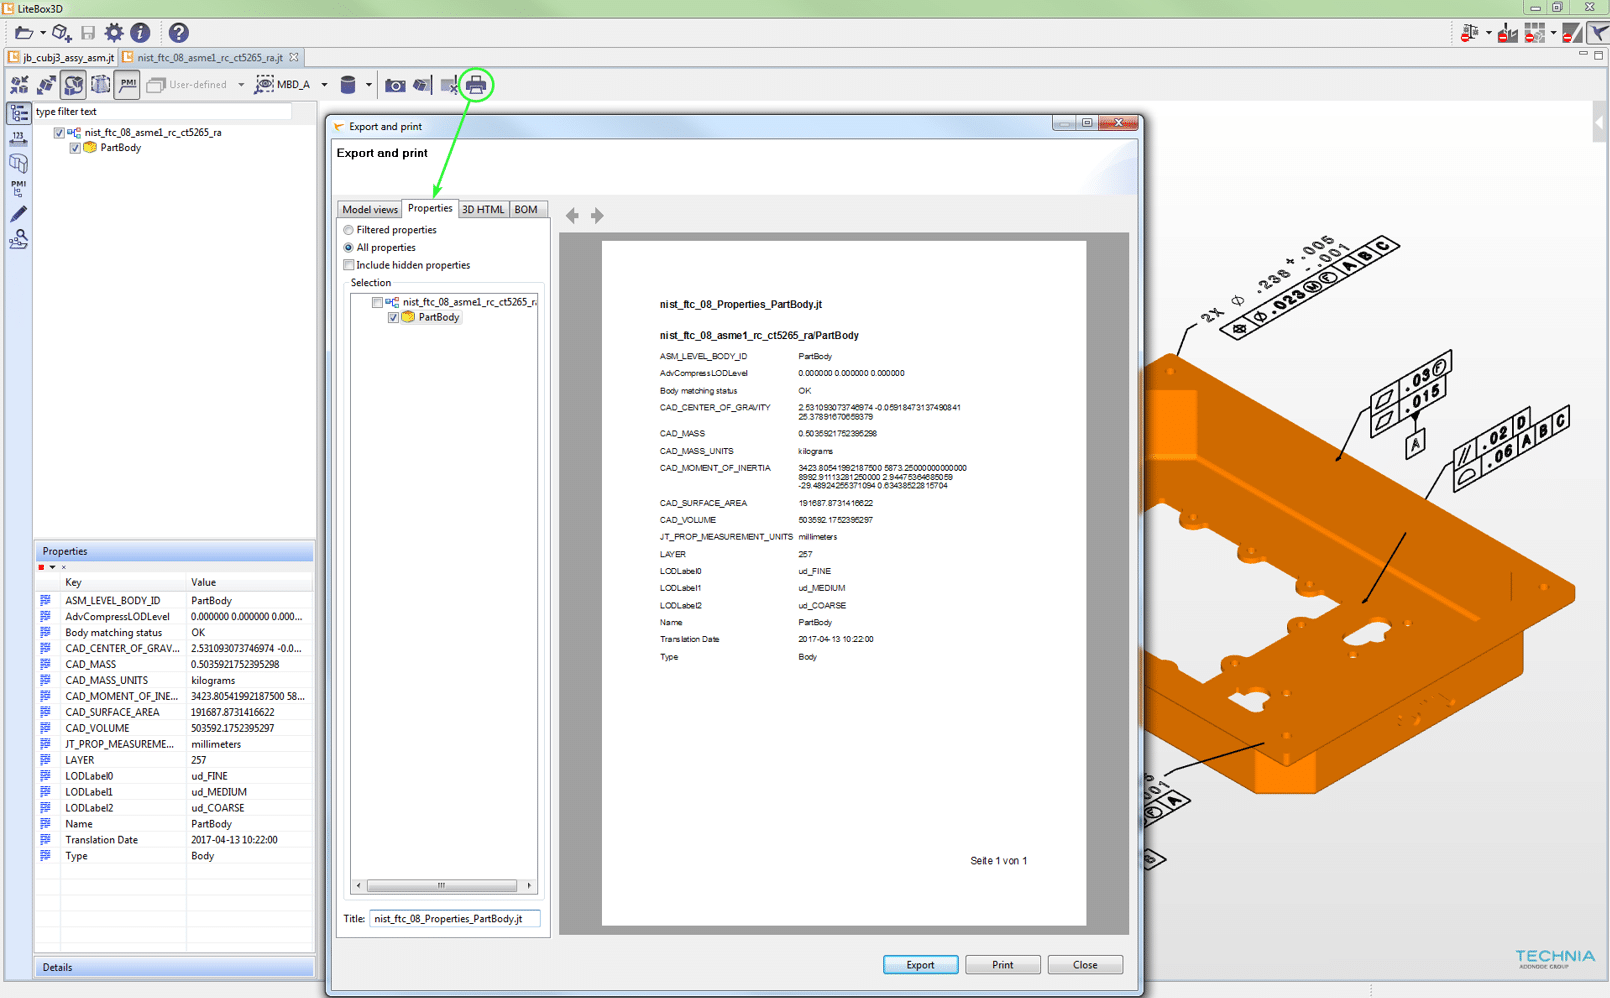Toggle the shaded solid view icon
Screen dimensions: 1610x998
[x=73, y=85]
